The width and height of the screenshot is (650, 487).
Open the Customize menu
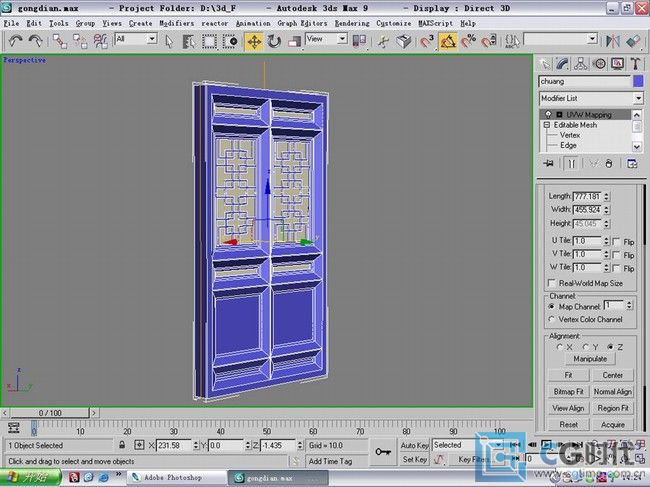(394, 24)
